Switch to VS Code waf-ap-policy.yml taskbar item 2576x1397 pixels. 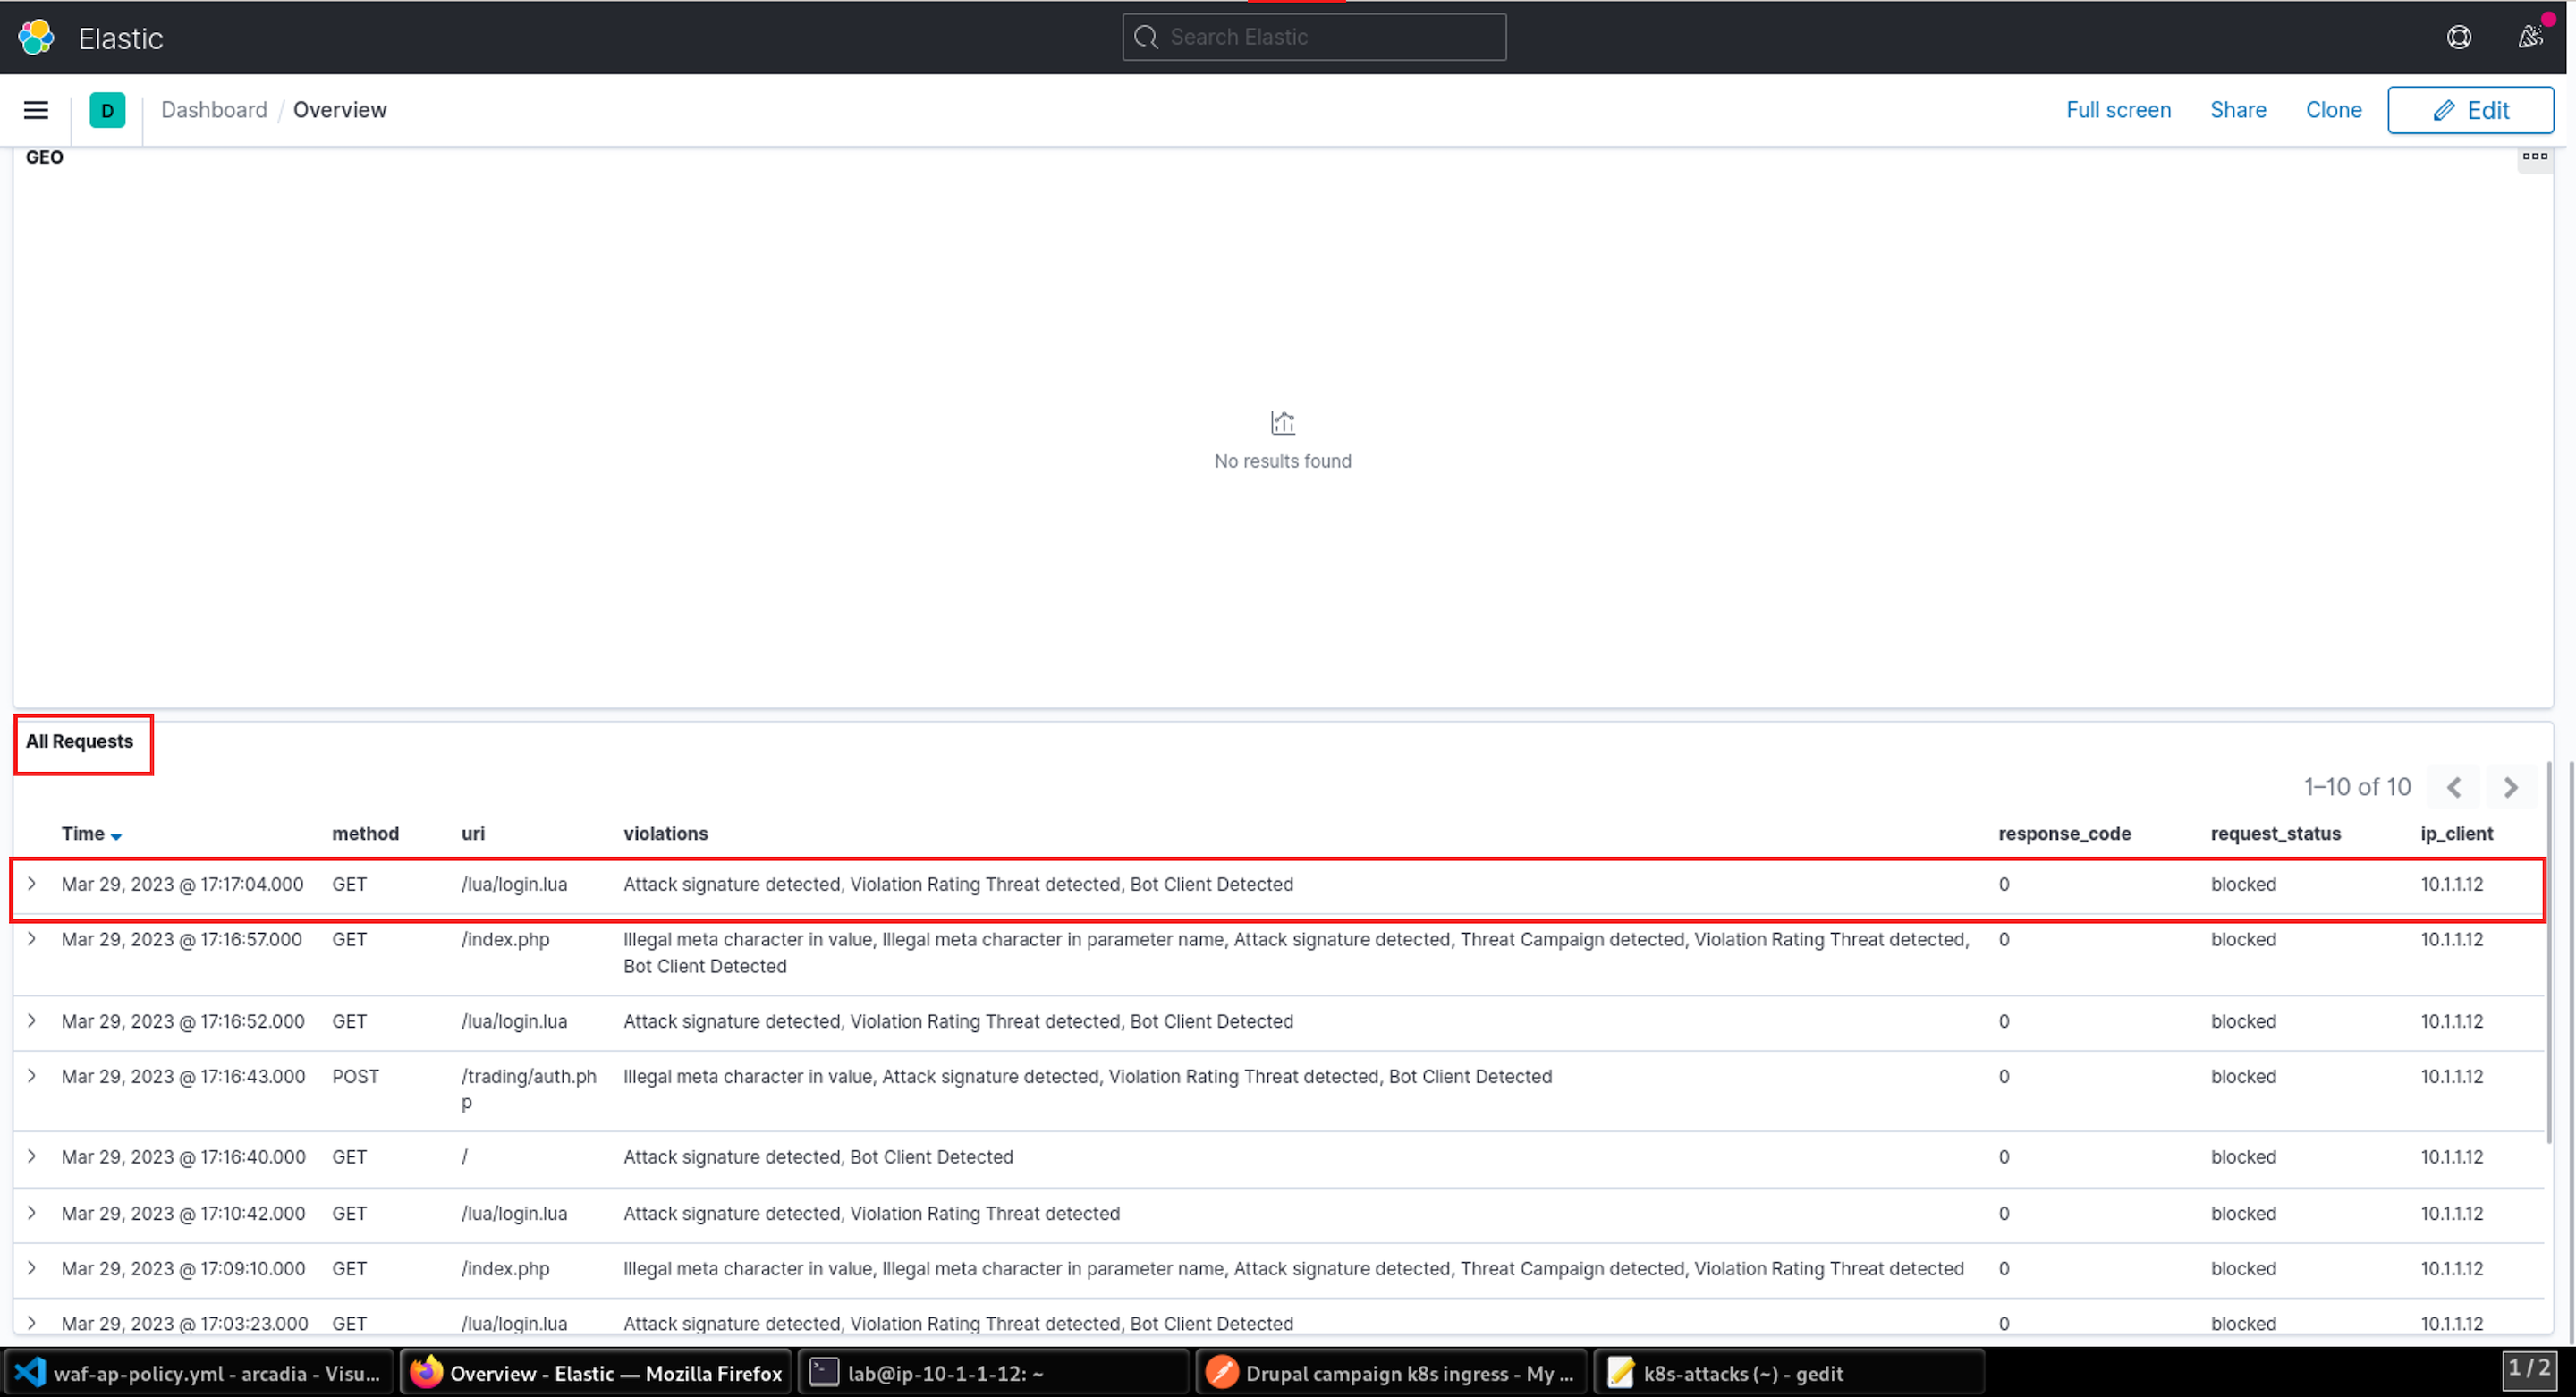click(198, 1373)
